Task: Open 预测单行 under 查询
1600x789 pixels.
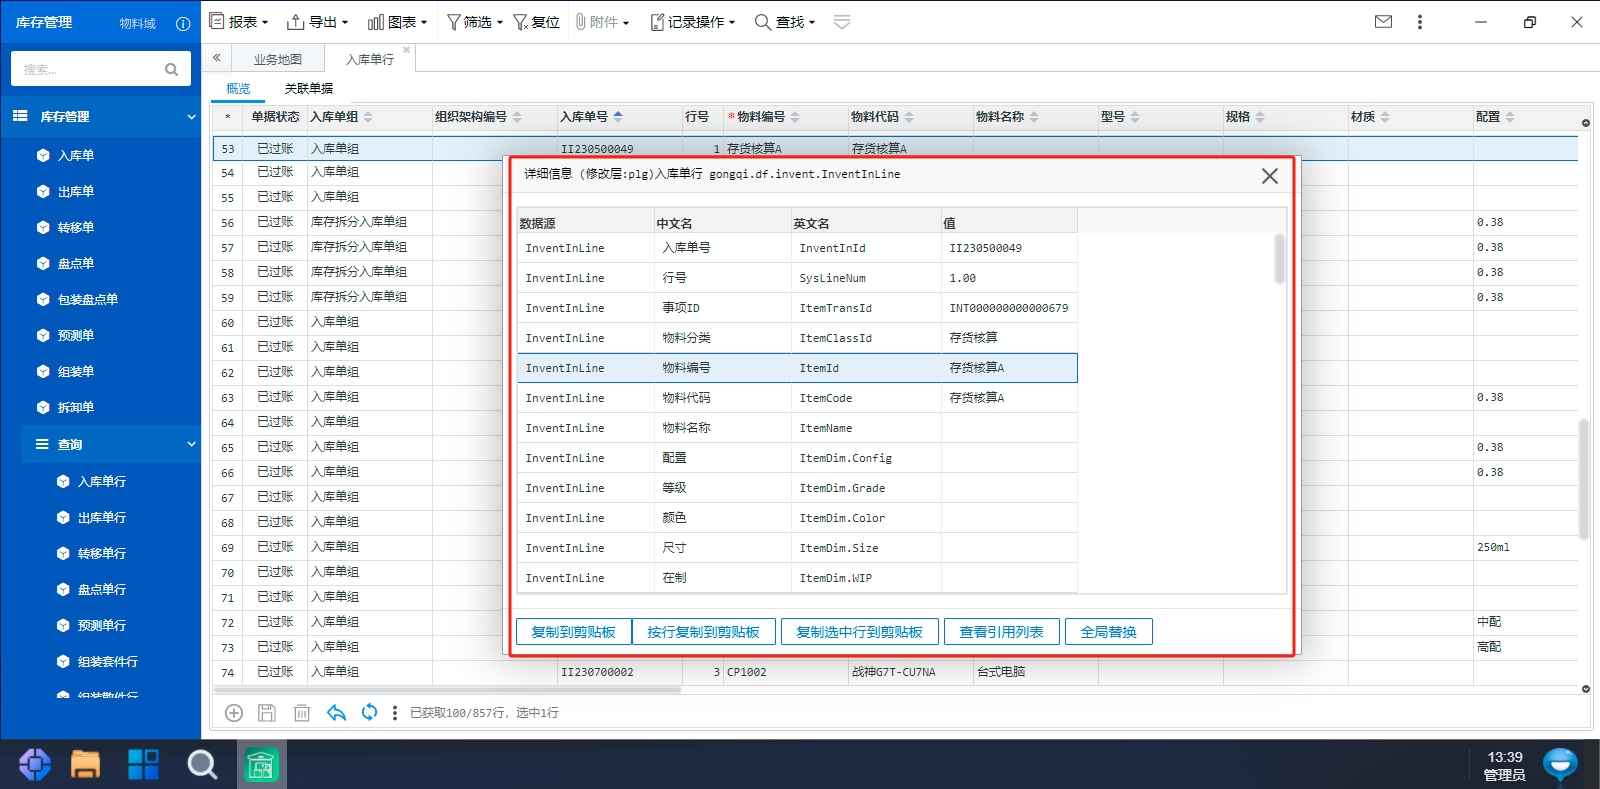Action: (101, 625)
